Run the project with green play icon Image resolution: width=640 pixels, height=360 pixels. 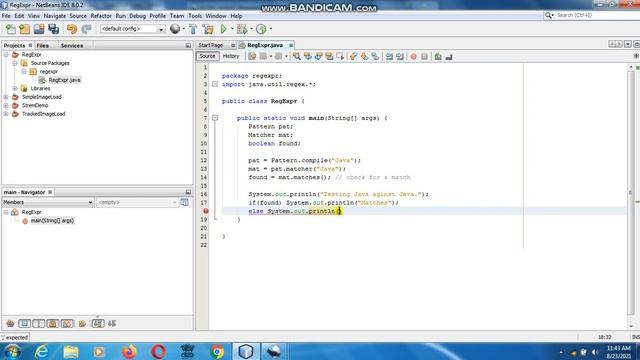pos(223,29)
